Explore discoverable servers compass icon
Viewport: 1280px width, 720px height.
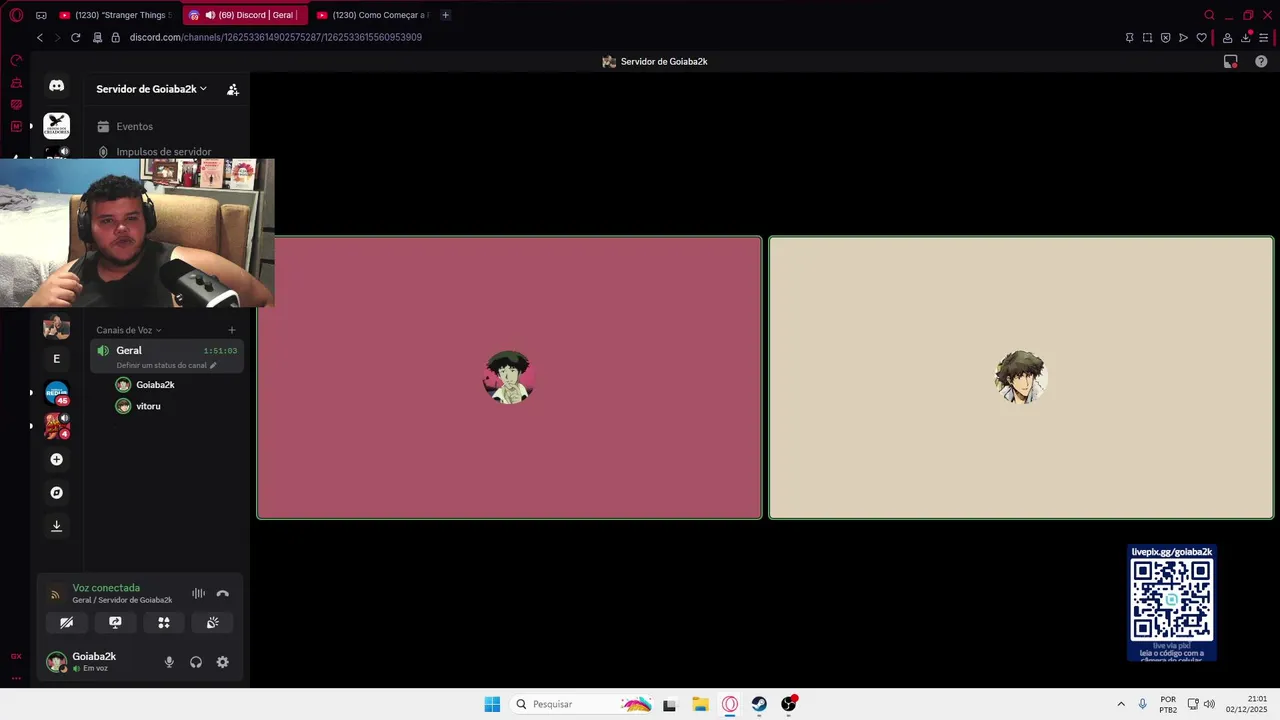(x=57, y=493)
